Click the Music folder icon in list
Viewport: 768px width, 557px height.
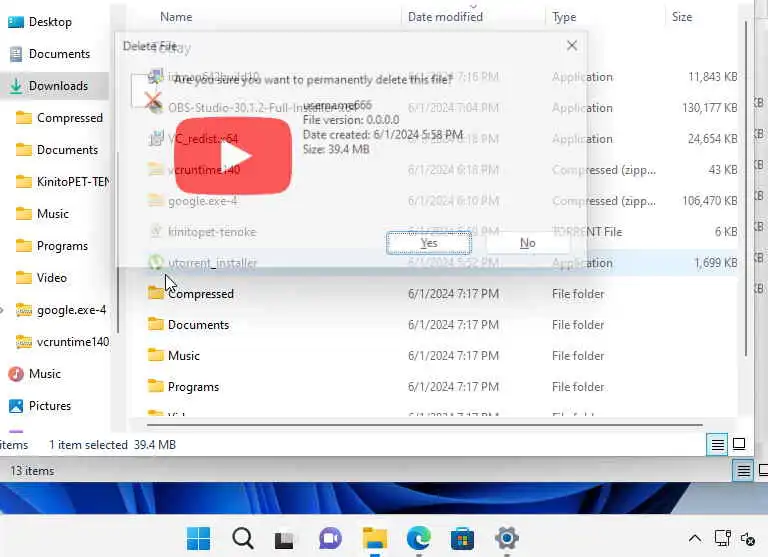156,355
